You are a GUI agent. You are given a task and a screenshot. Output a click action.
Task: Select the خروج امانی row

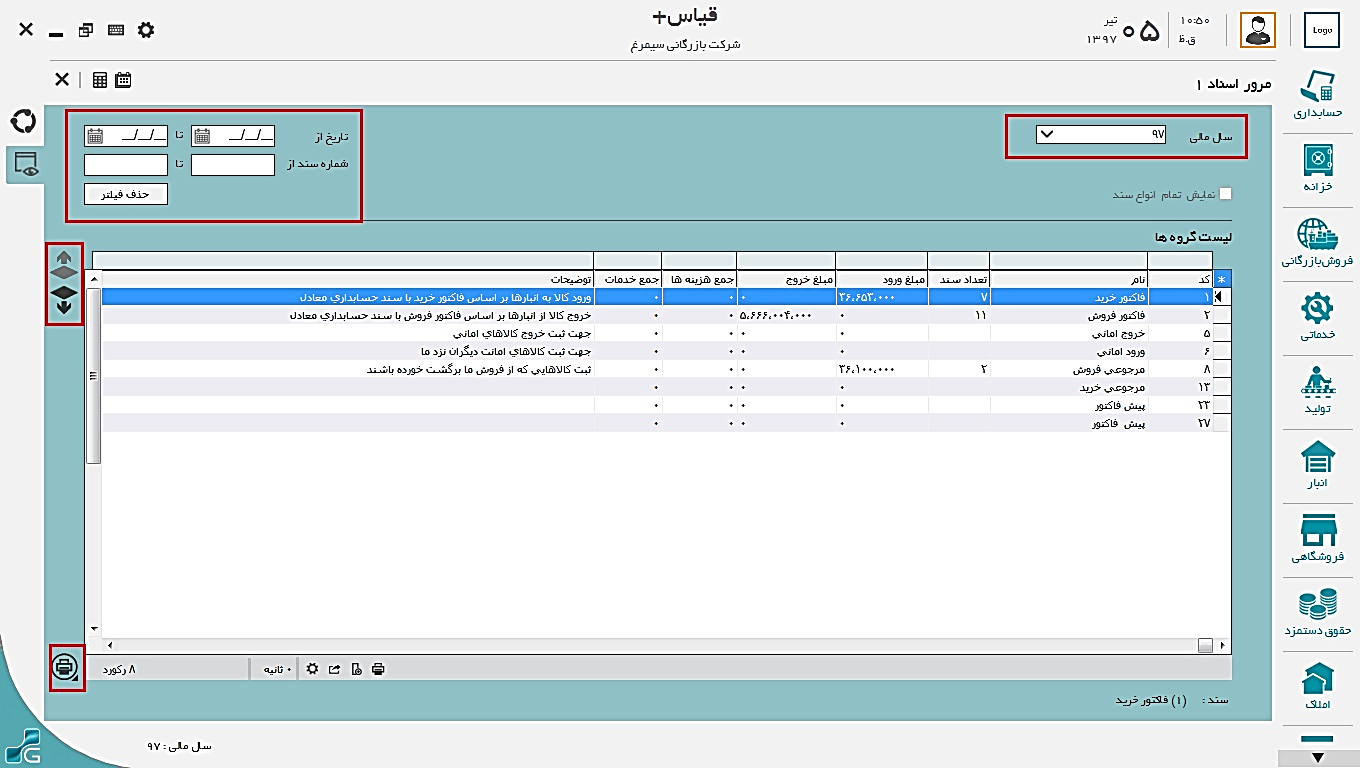pos(658,333)
